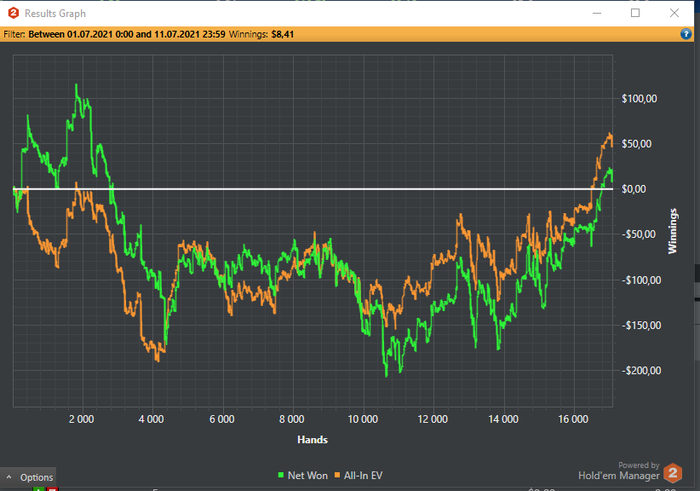
Task: Maximize the Results Graph window
Action: 635,13
